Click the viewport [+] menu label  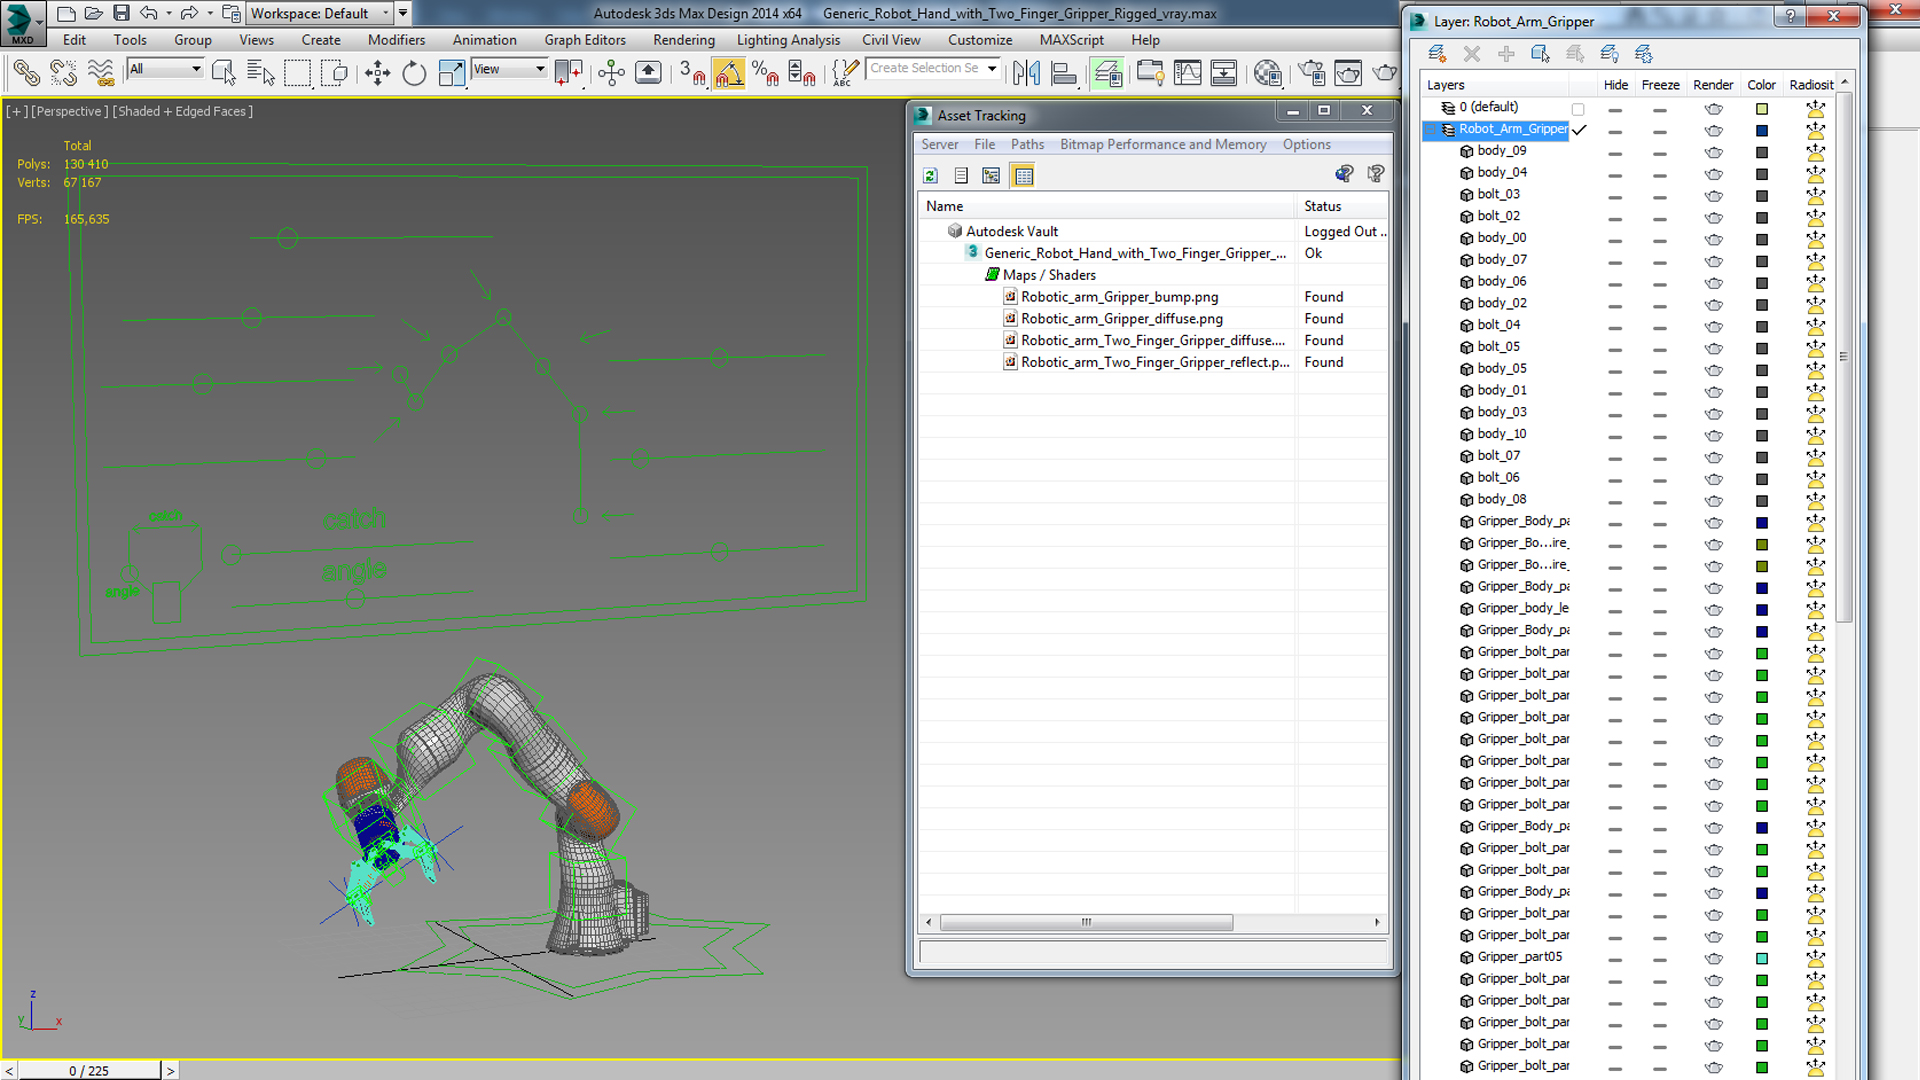pyautogui.click(x=16, y=111)
